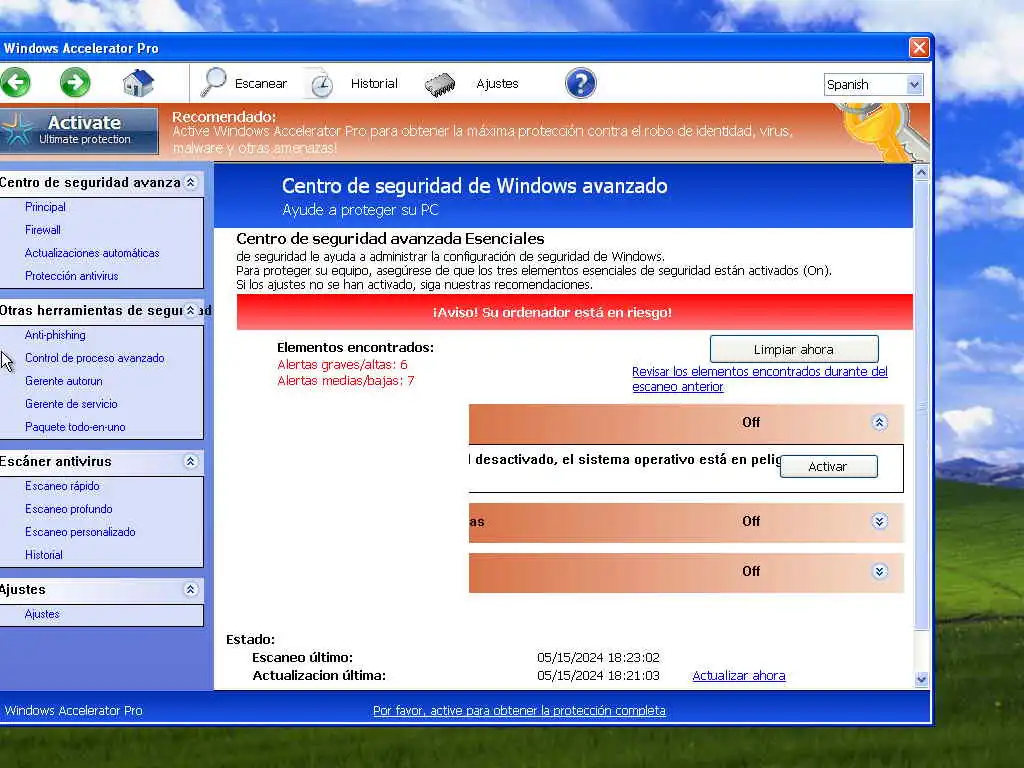Open Actualizaciones automáticas
The width and height of the screenshot is (1024, 768).
pyautogui.click(x=92, y=253)
